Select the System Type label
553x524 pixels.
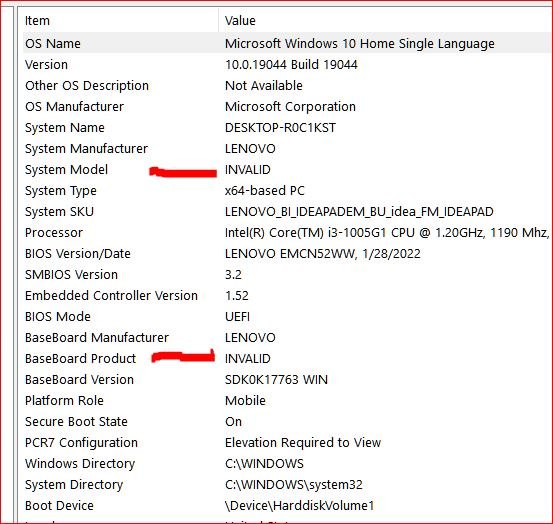pyautogui.click(x=61, y=191)
